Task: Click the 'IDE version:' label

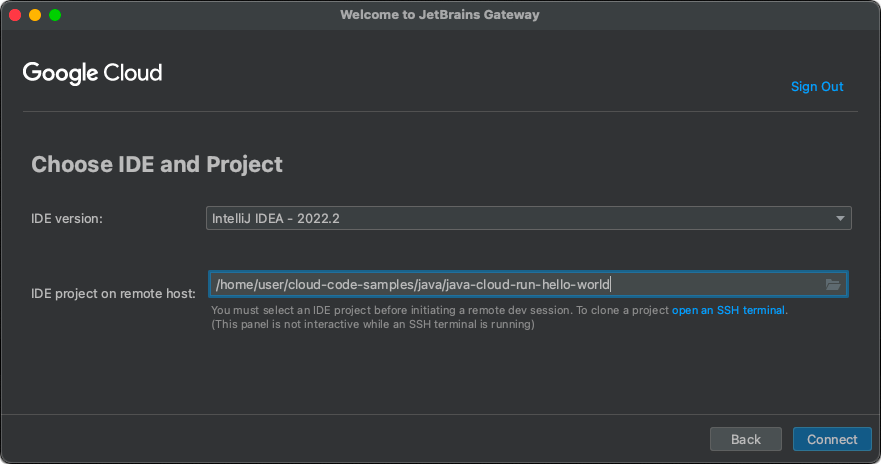Action: click(x=67, y=218)
